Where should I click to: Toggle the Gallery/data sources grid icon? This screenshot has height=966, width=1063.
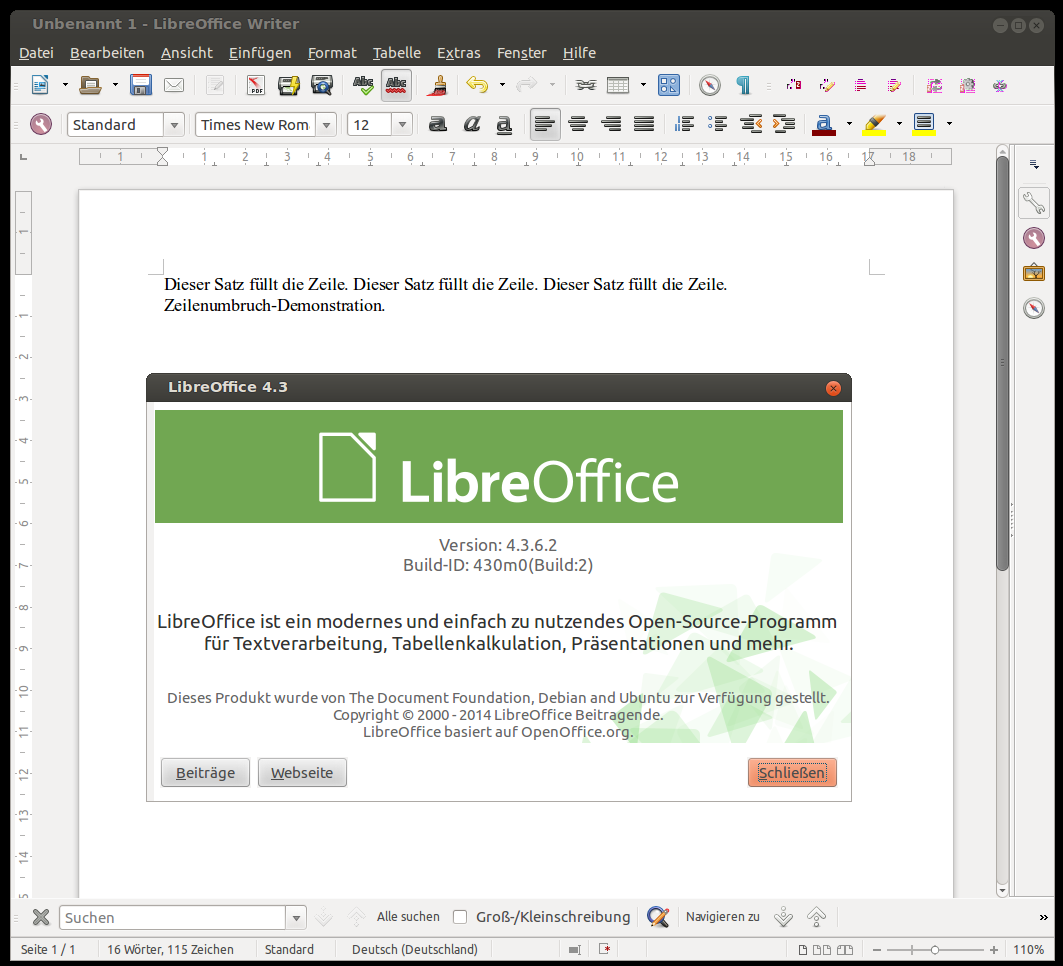pyautogui.click(x=668, y=85)
